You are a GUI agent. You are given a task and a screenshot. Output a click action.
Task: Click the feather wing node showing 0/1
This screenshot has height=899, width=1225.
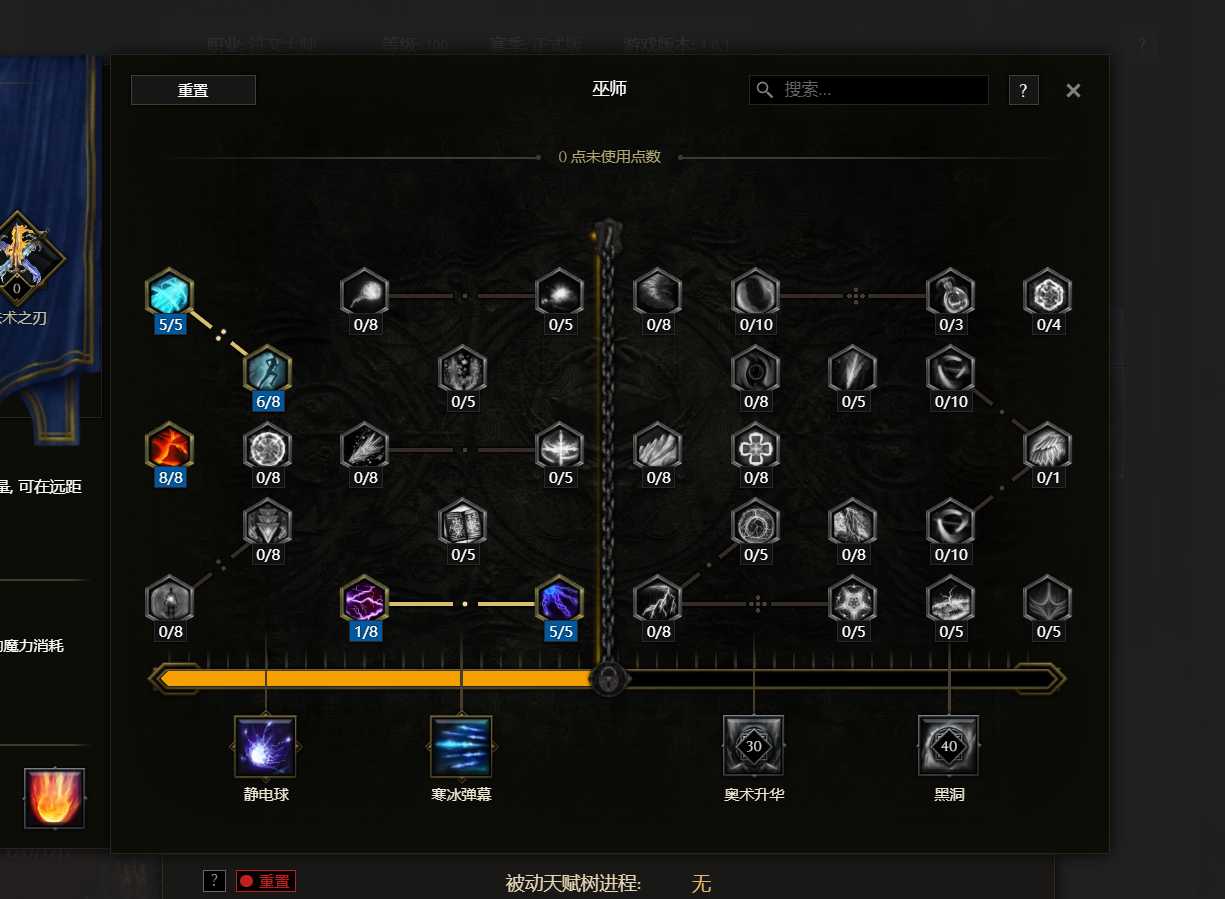(x=1047, y=446)
